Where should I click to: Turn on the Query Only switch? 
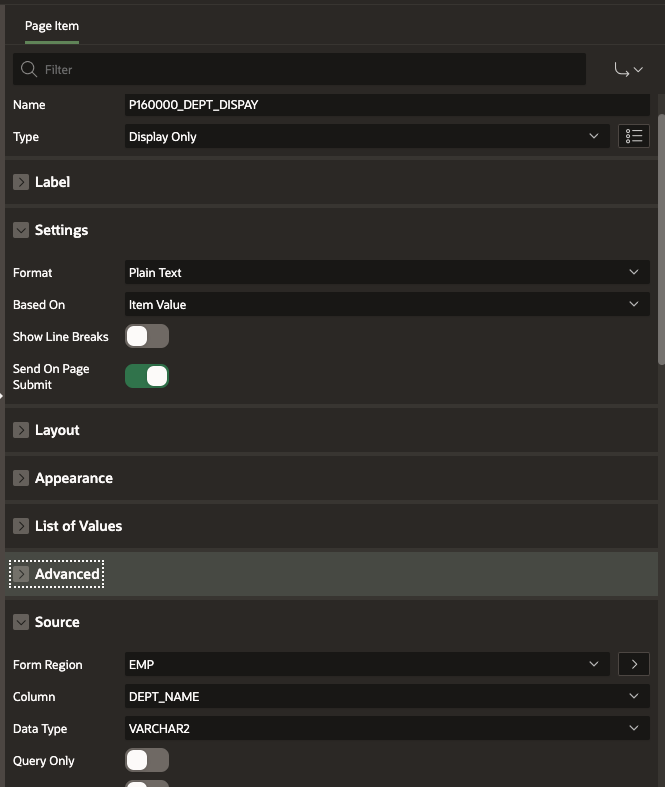click(x=147, y=760)
